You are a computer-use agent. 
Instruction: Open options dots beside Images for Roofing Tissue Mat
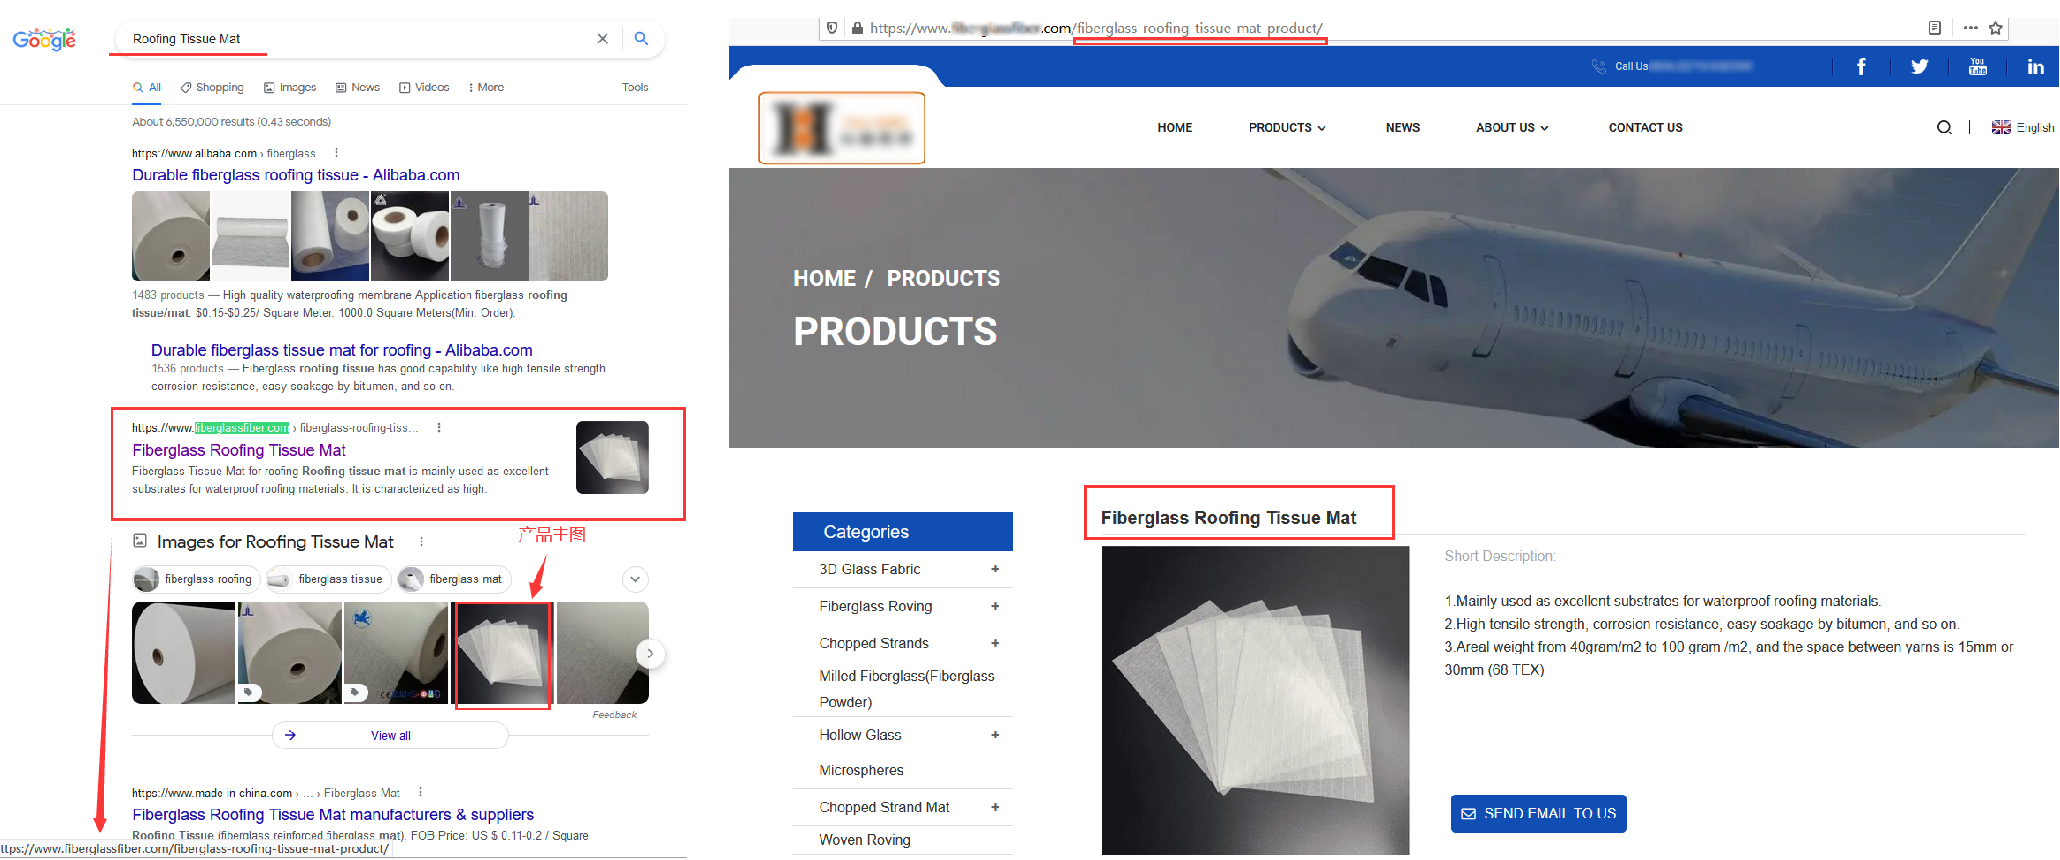[421, 542]
